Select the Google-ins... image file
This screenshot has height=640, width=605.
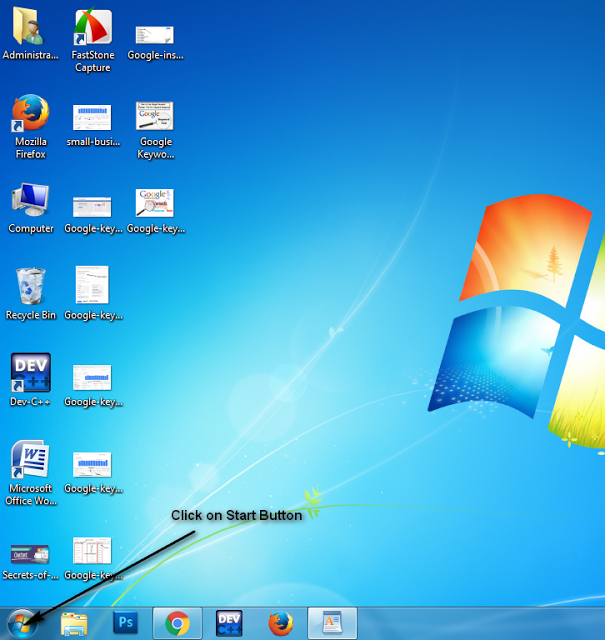(155, 42)
